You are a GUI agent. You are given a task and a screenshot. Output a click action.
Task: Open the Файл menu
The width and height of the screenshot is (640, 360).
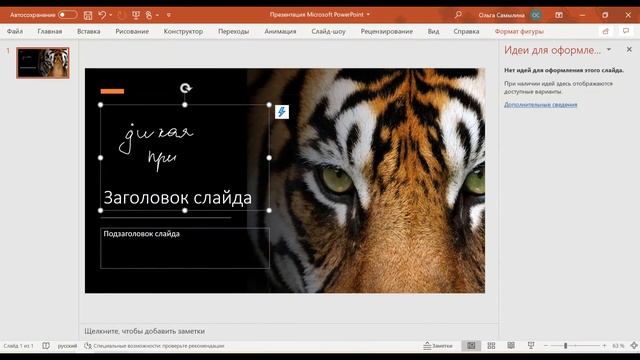pos(15,31)
